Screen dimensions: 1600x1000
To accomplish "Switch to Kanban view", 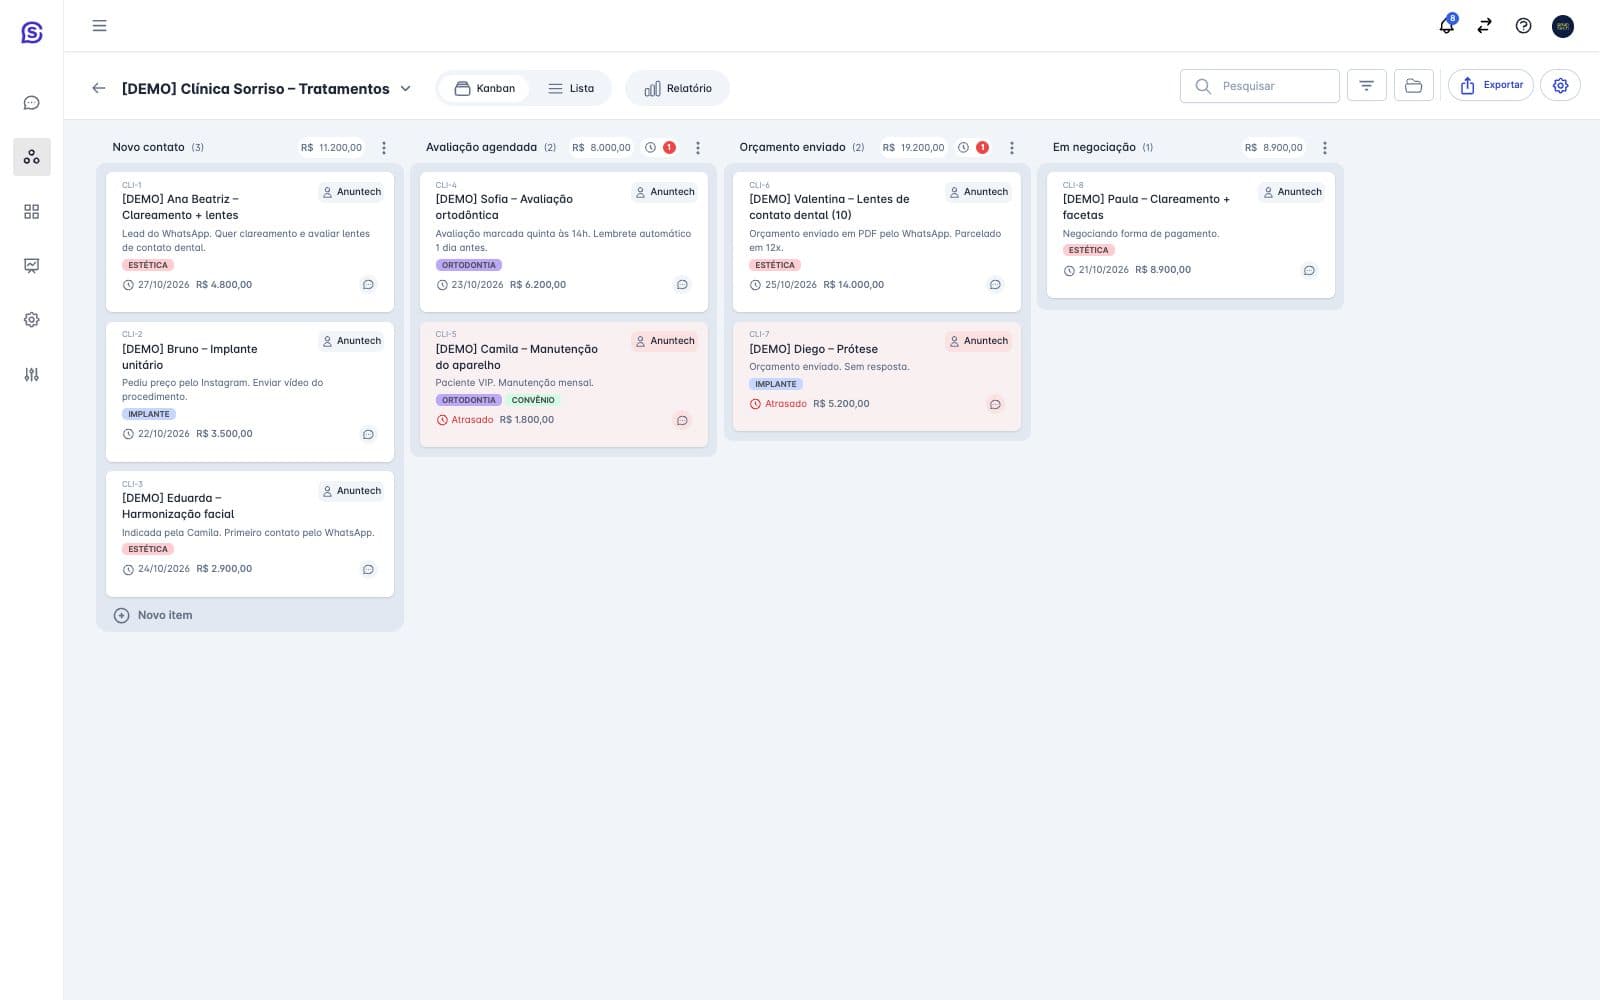I will coord(484,88).
